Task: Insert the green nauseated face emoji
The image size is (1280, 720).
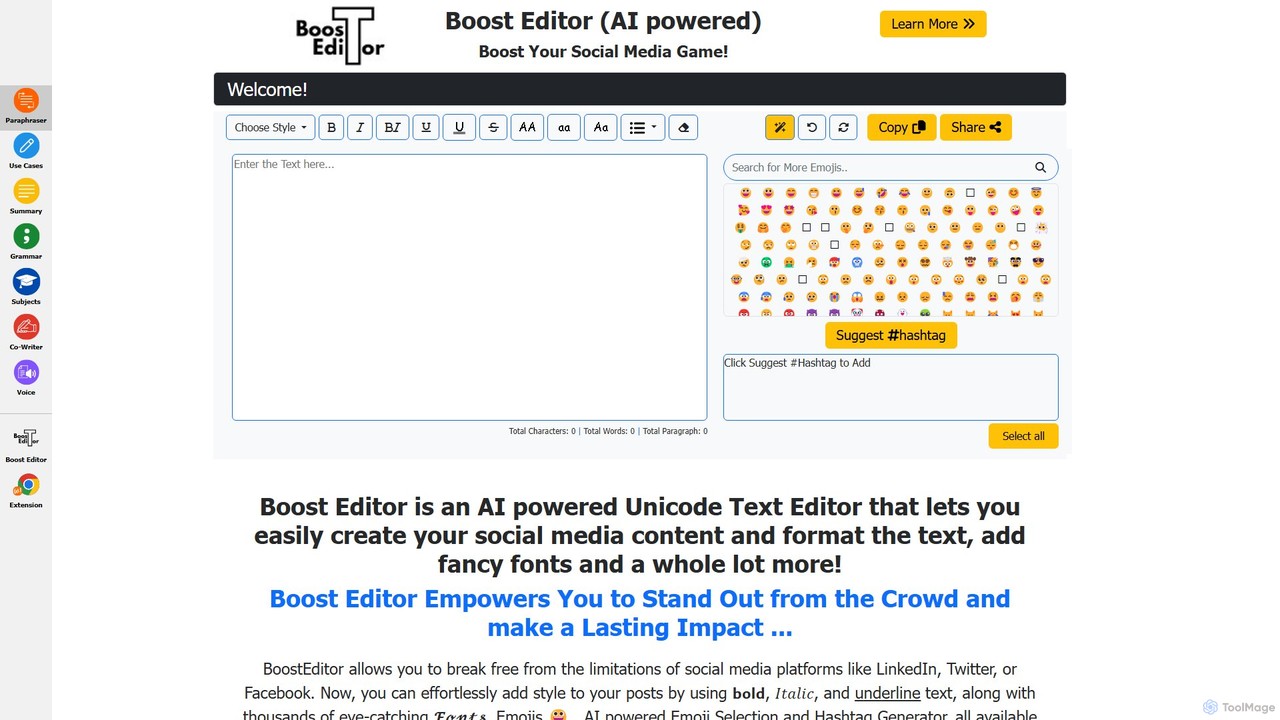Action: [767, 262]
